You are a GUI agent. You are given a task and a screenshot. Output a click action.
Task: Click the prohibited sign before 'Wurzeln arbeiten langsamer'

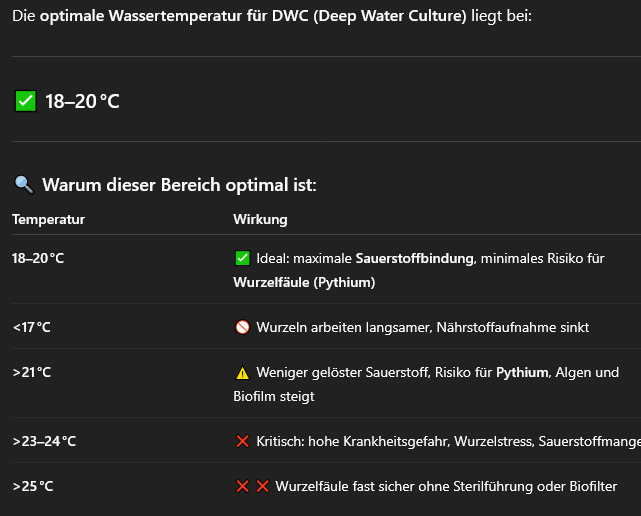[x=242, y=327]
